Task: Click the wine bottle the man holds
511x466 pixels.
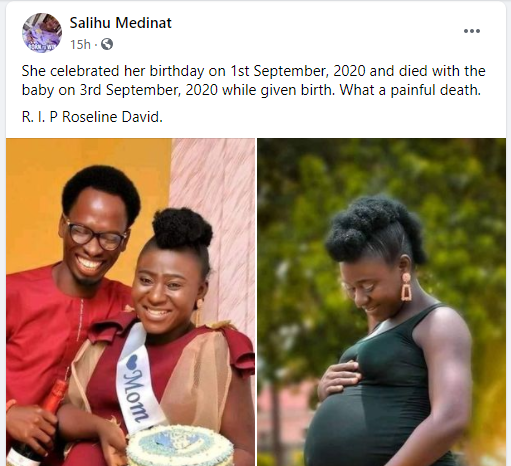Action: pyautogui.click(x=37, y=425)
